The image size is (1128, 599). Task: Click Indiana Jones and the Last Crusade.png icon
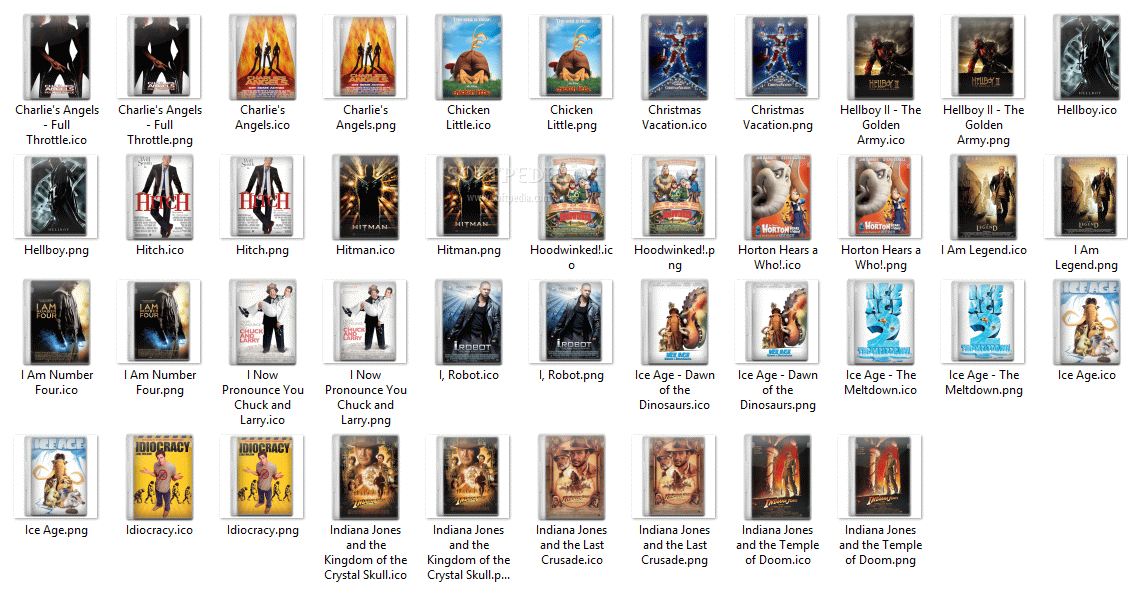coord(674,476)
